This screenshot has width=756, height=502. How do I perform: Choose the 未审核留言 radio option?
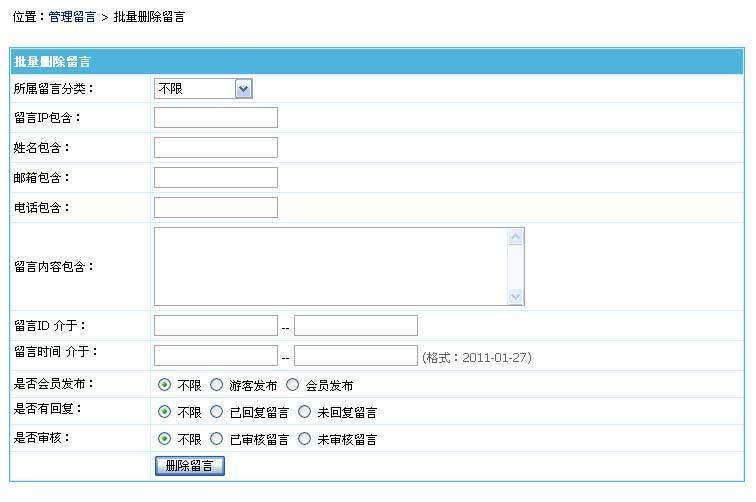pos(304,439)
